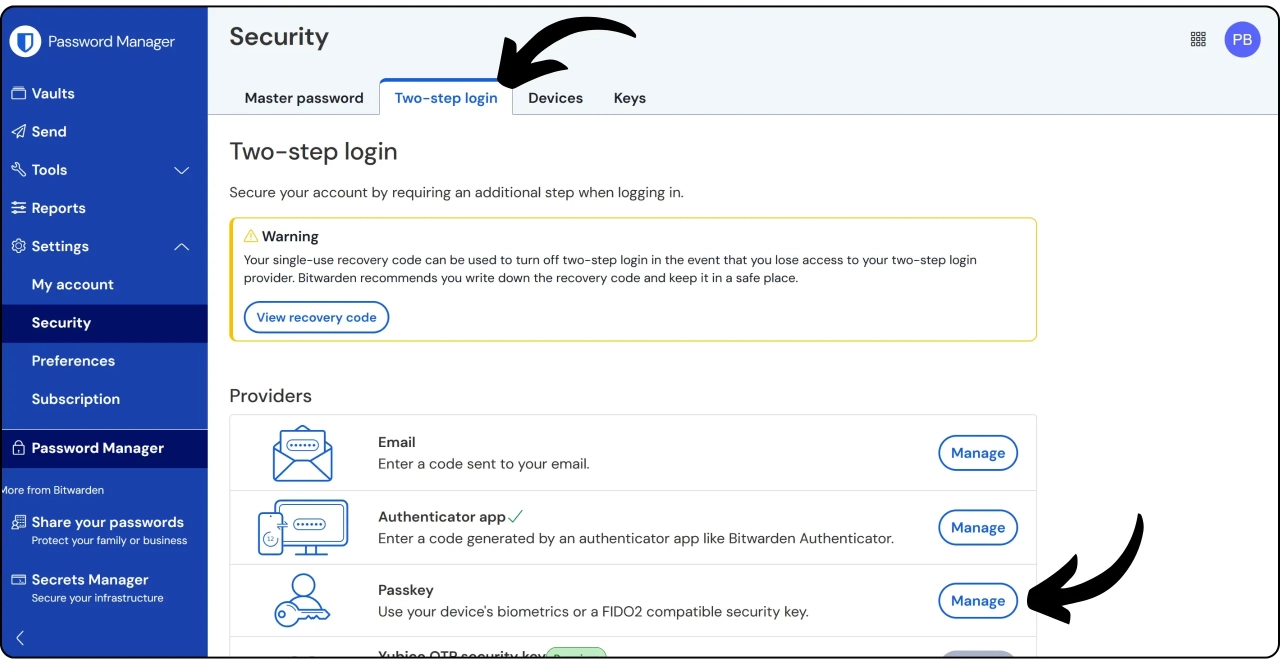Manage the Authenticator app provider
The height and width of the screenshot is (664, 1280).
coord(978,527)
